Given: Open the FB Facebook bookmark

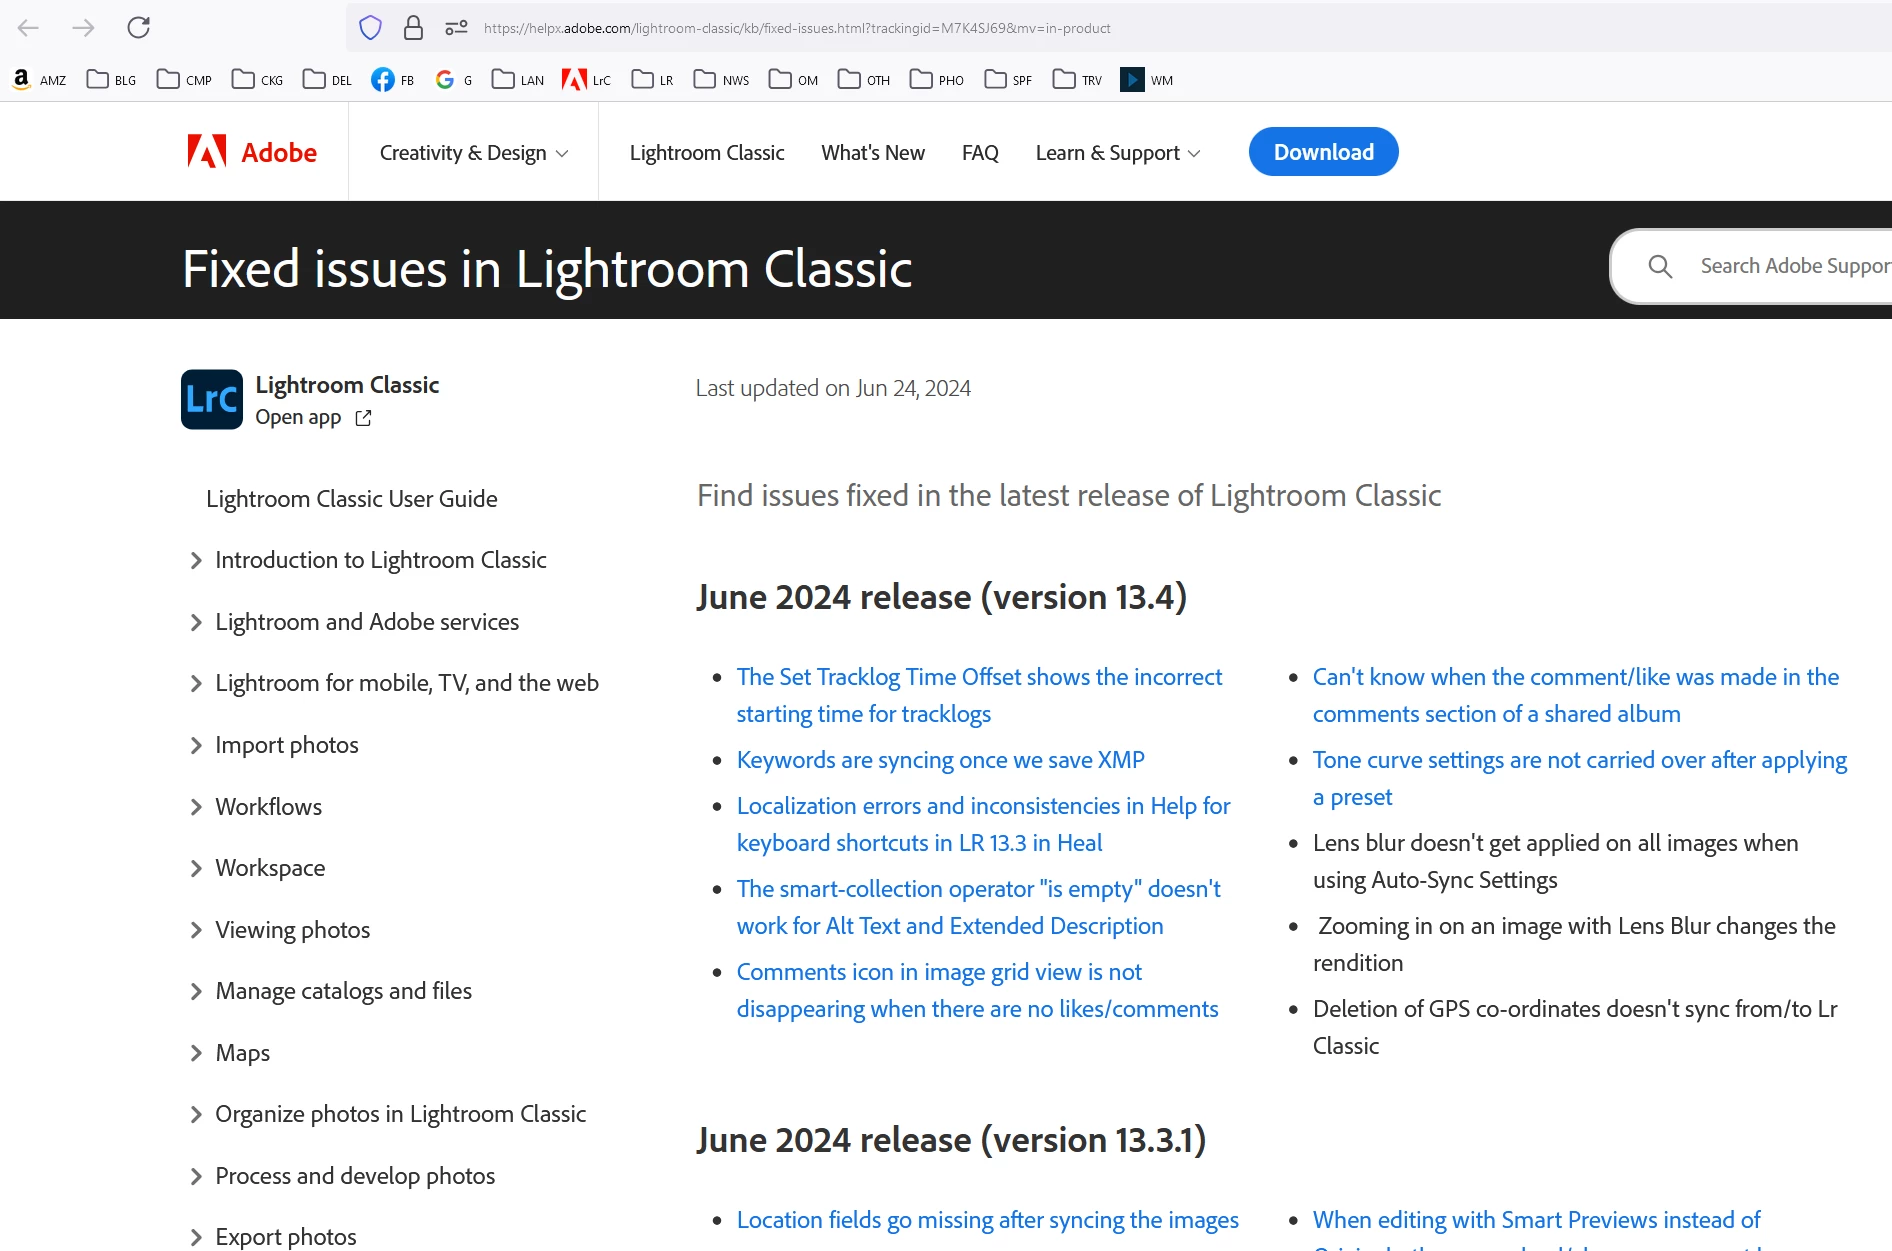Looking at the screenshot, I should click(x=392, y=80).
